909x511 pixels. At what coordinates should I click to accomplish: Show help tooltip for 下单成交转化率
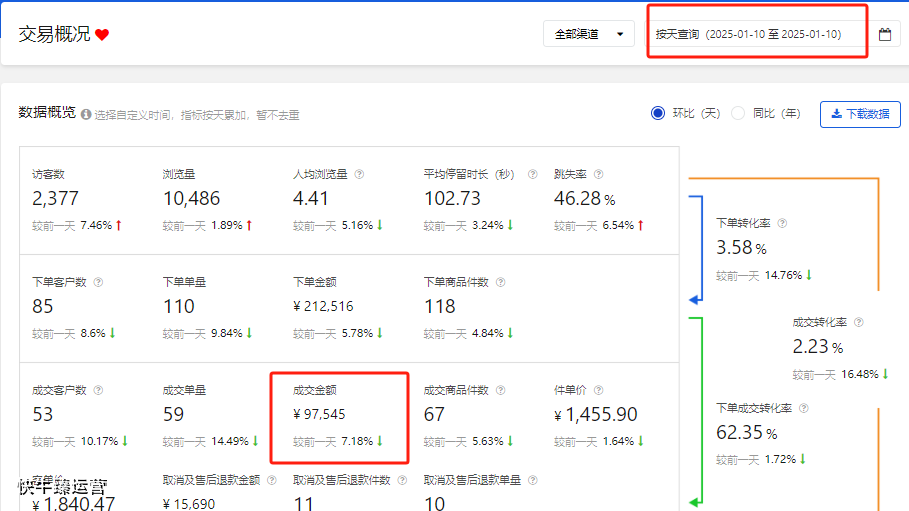(x=804, y=408)
